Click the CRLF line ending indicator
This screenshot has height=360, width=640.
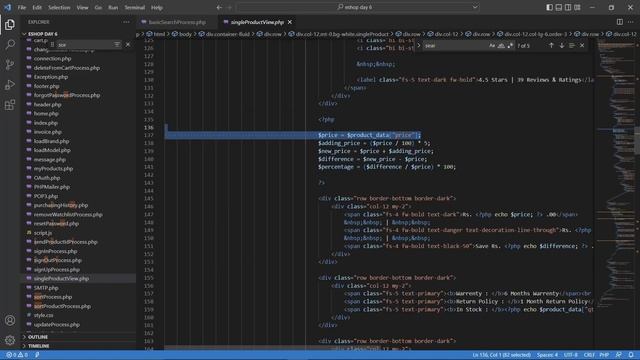point(589,355)
